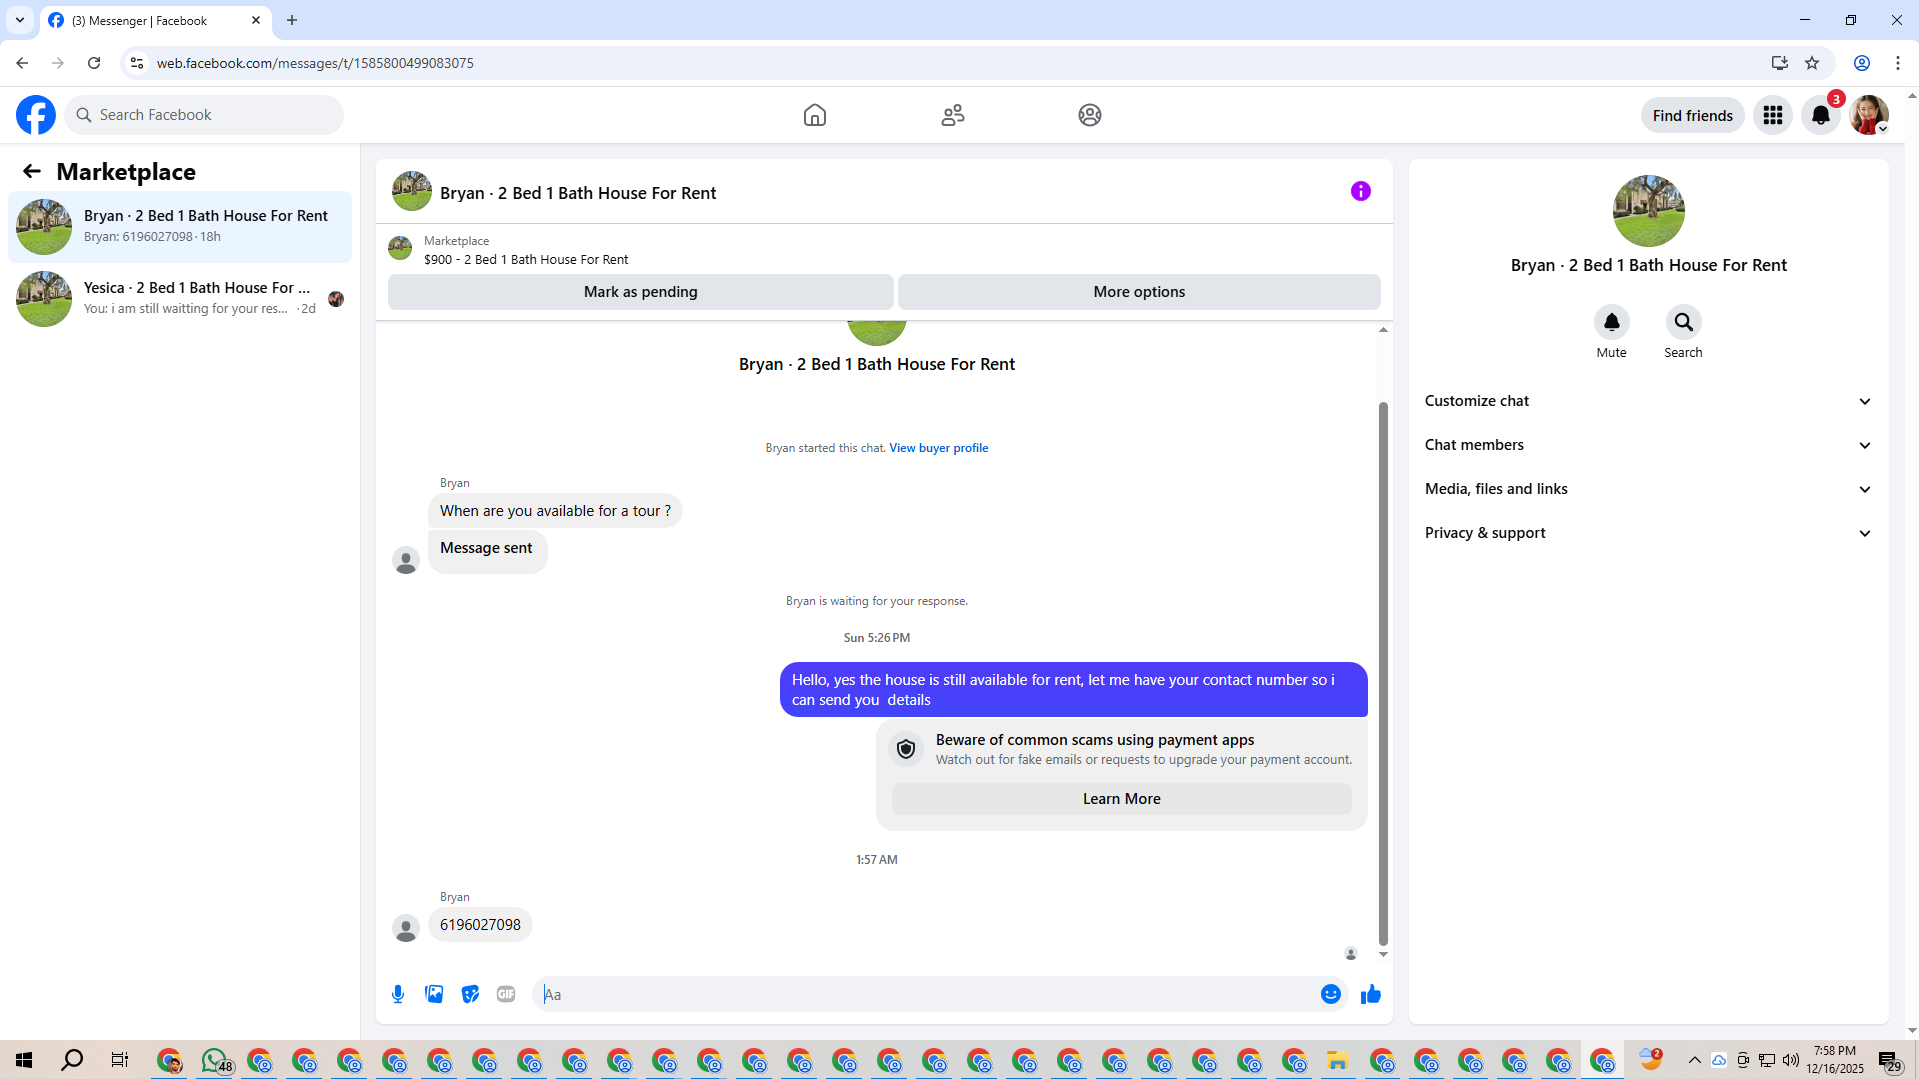1919x1079 pixels.
Task: Click the browser address bar URL
Action: point(315,63)
